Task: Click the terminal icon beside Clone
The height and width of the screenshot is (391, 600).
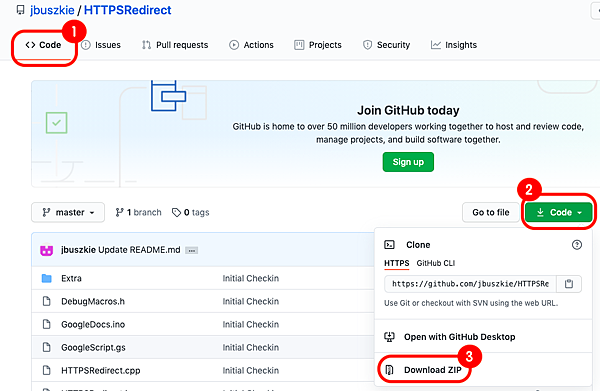Action: point(389,245)
